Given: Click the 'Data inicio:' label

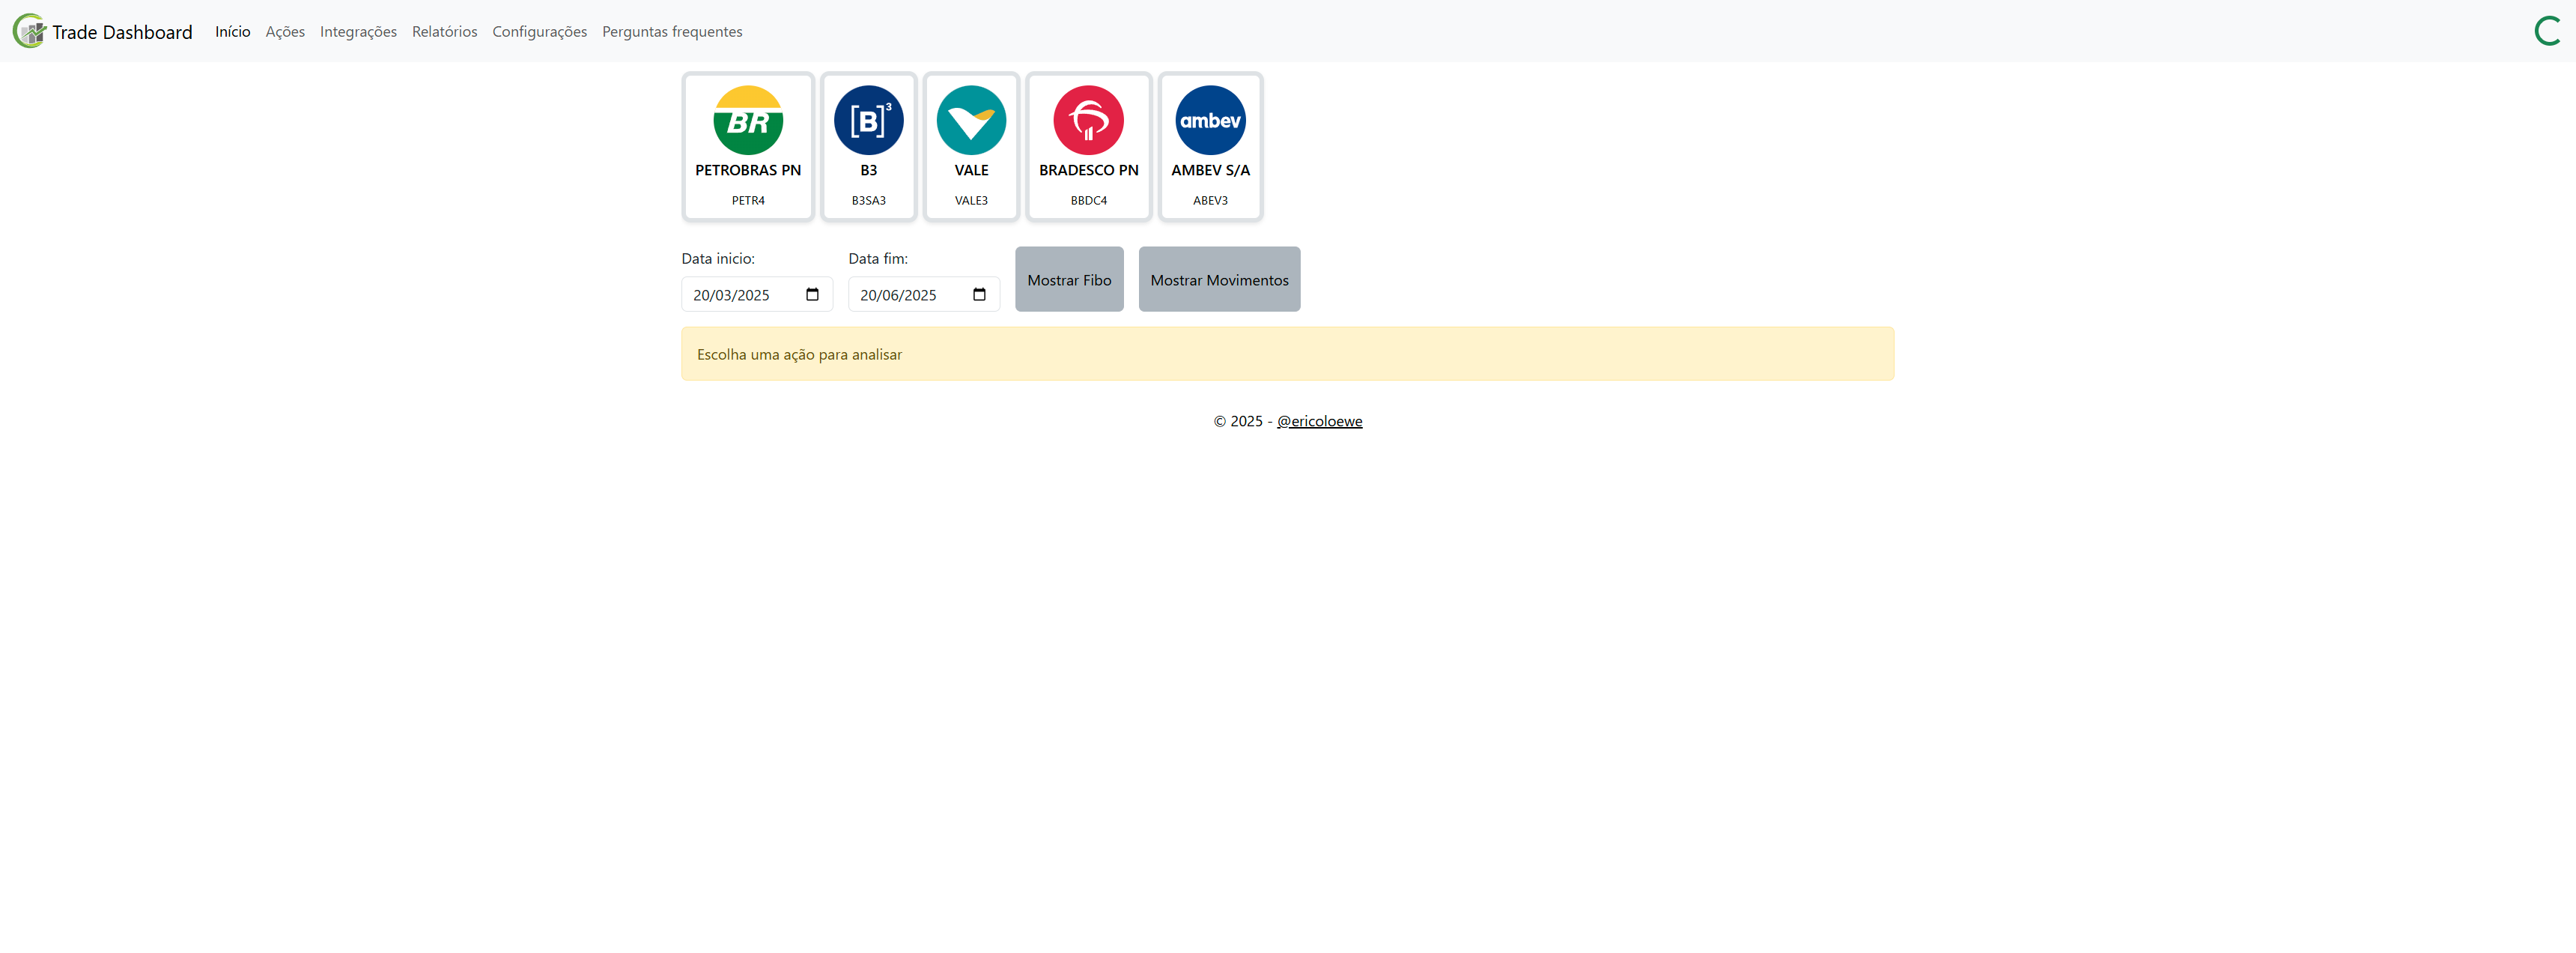Looking at the screenshot, I should tap(718, 258).
